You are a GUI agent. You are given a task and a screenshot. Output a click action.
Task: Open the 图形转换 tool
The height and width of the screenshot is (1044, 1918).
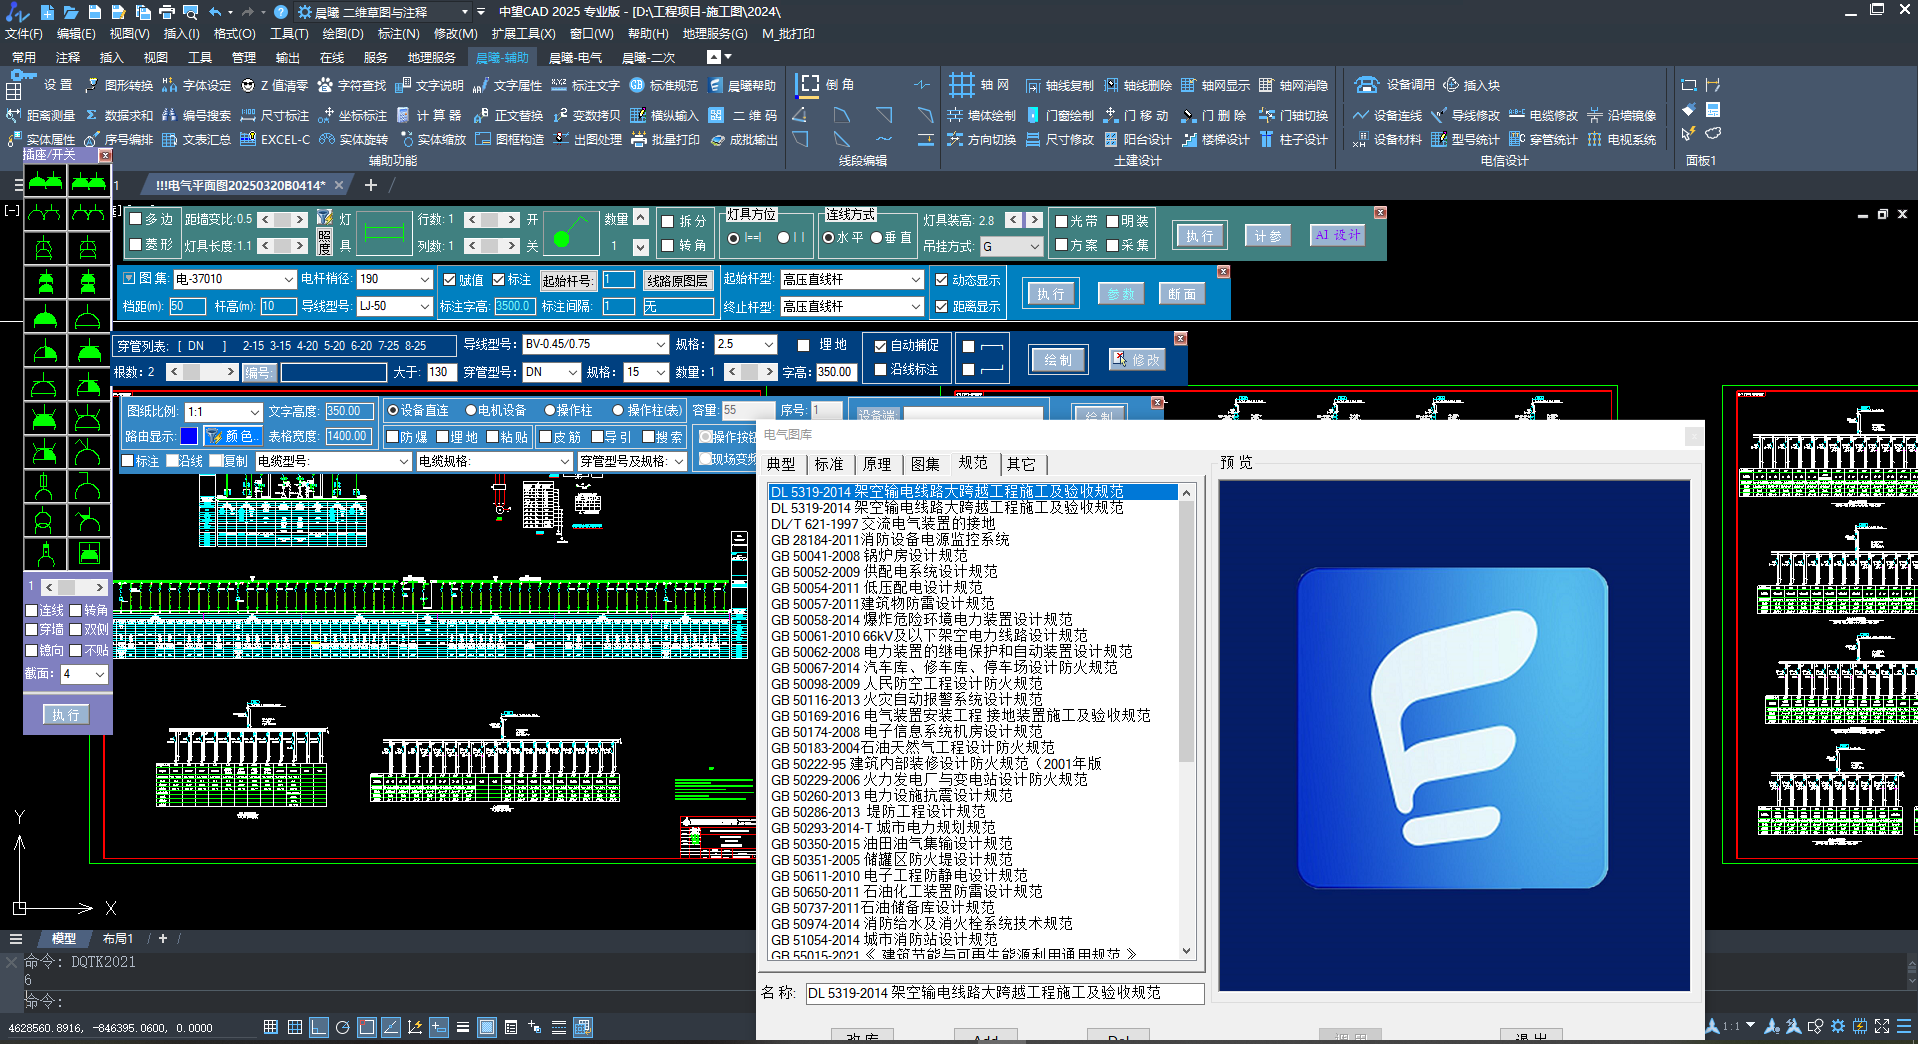pyautogui.click(x=119, y=86)
